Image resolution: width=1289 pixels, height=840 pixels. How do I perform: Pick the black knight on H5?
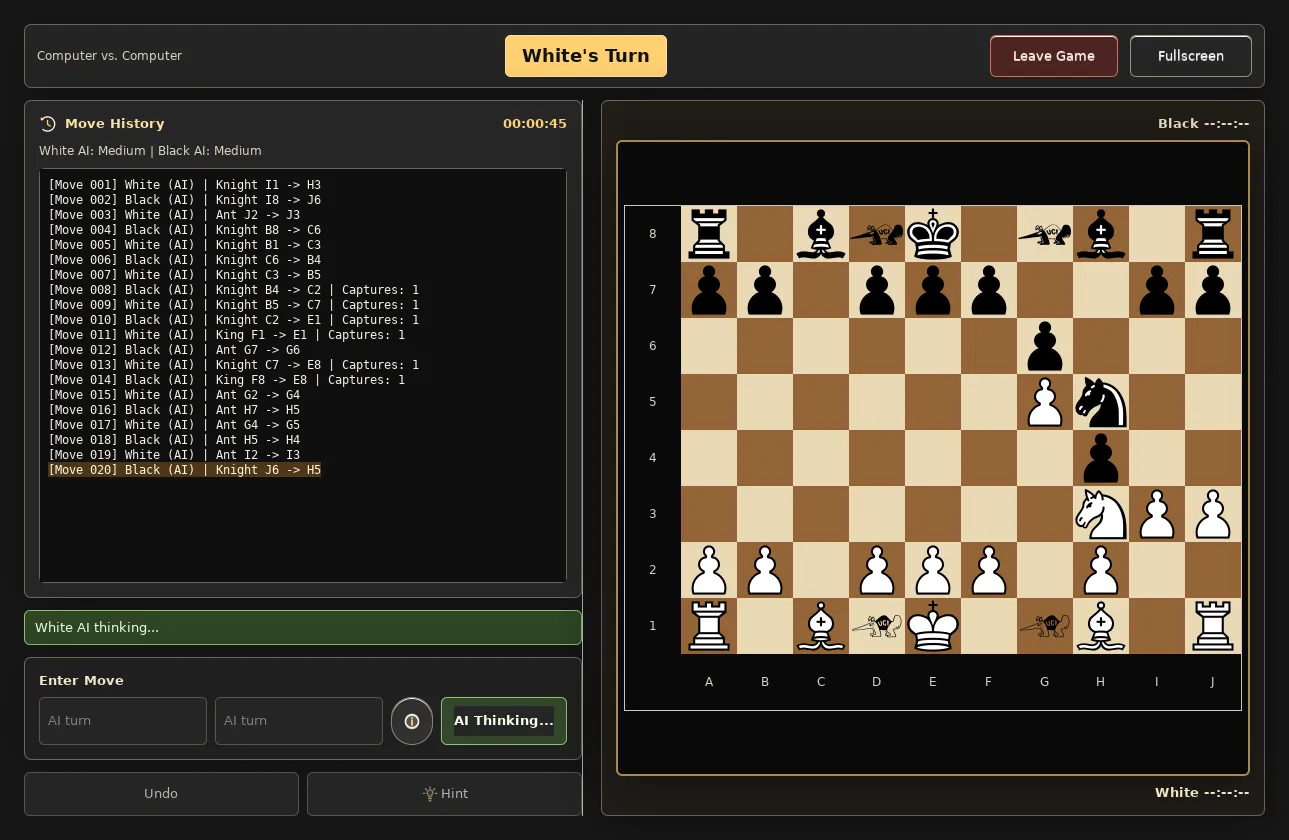1101,402
